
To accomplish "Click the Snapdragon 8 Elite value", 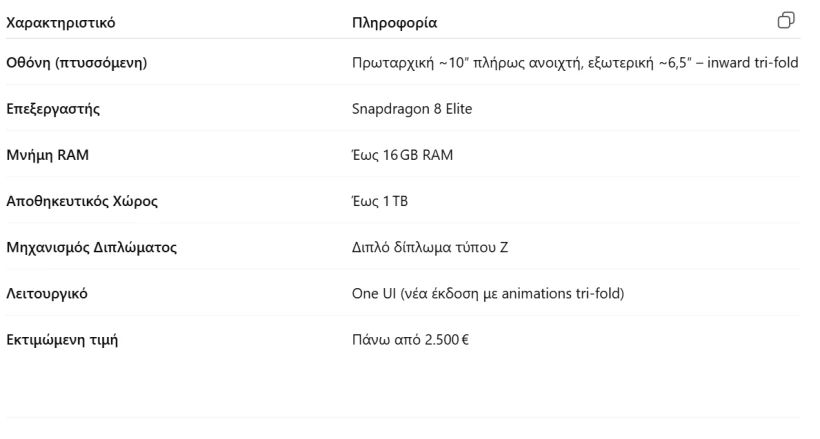I will click(412, 109).
